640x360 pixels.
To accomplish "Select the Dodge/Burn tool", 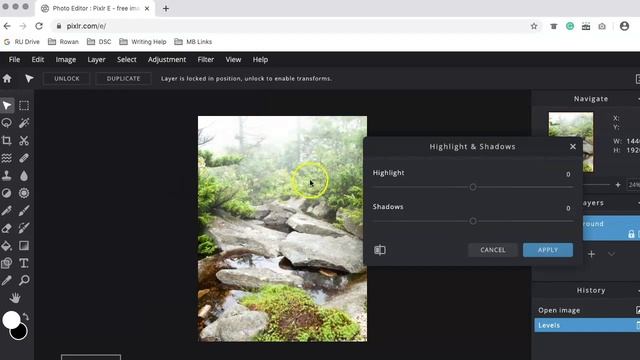I will click(7, 193).
